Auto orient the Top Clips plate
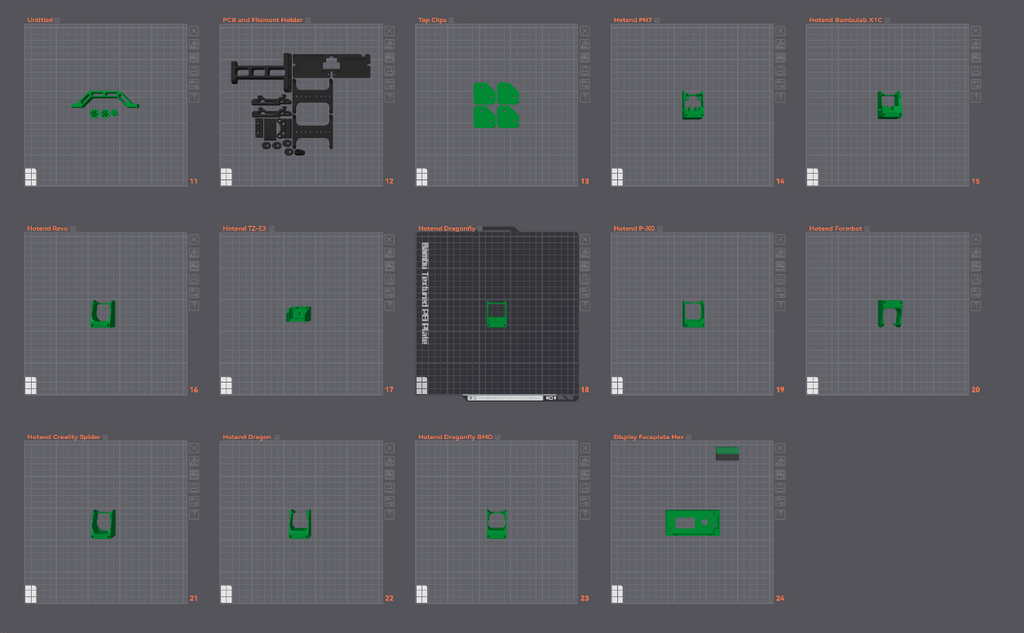 coord(585,44)
